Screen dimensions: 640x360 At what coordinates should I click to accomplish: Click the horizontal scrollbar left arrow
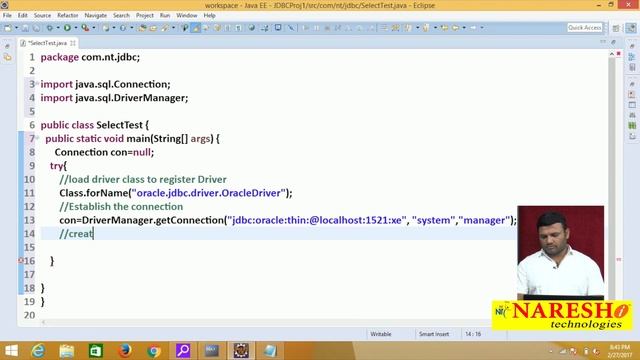point(44,322)
